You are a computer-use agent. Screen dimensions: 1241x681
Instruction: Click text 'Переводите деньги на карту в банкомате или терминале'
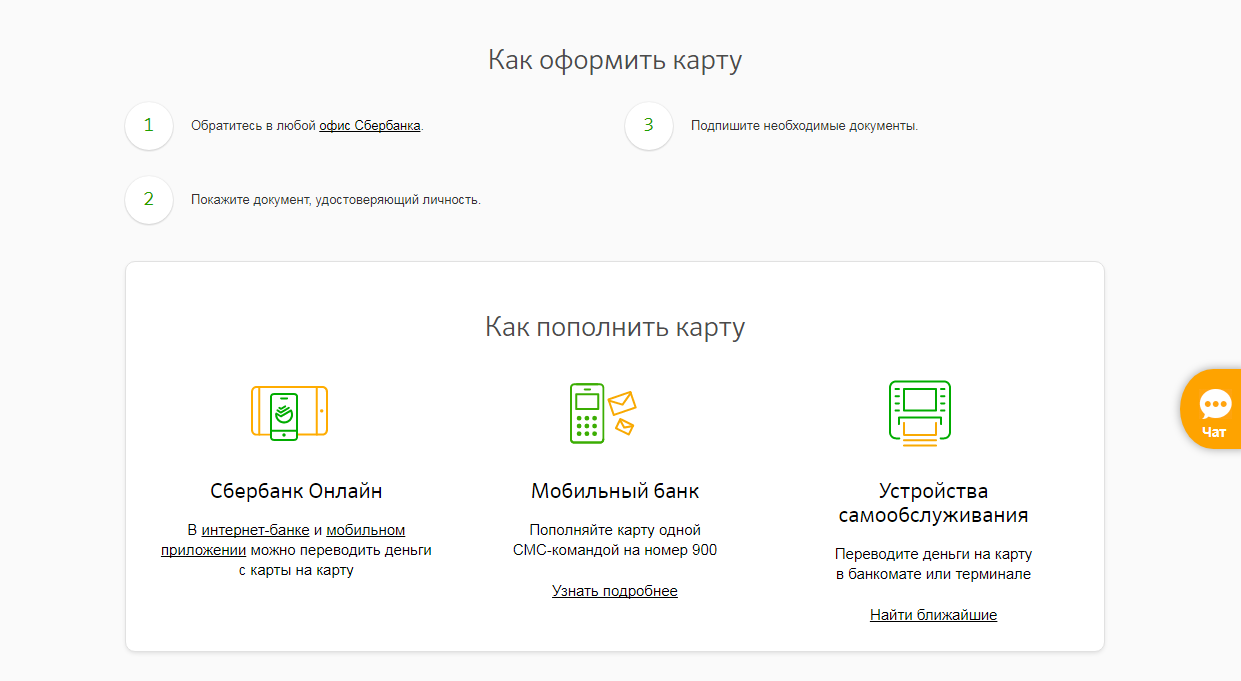pyautogui.click(x=933, y=564)
